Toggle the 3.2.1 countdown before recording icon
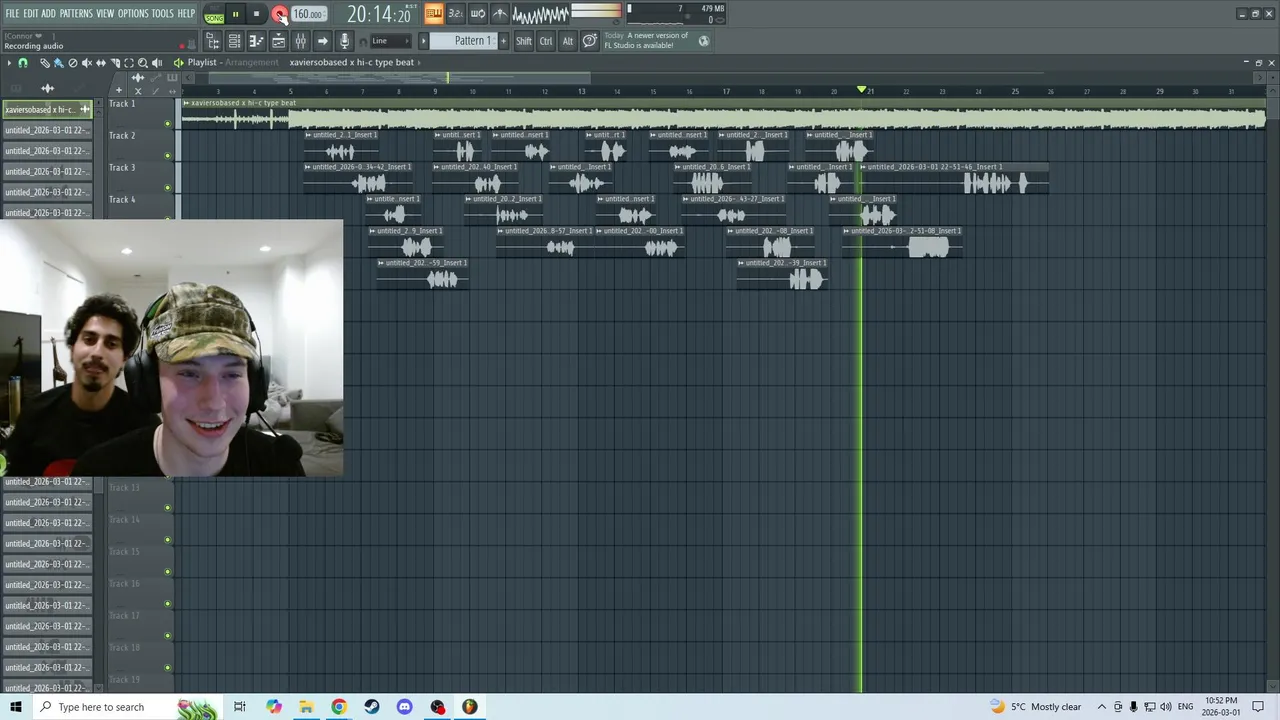1280x720 pixels. pyautogui.click(x=455, y=13)
